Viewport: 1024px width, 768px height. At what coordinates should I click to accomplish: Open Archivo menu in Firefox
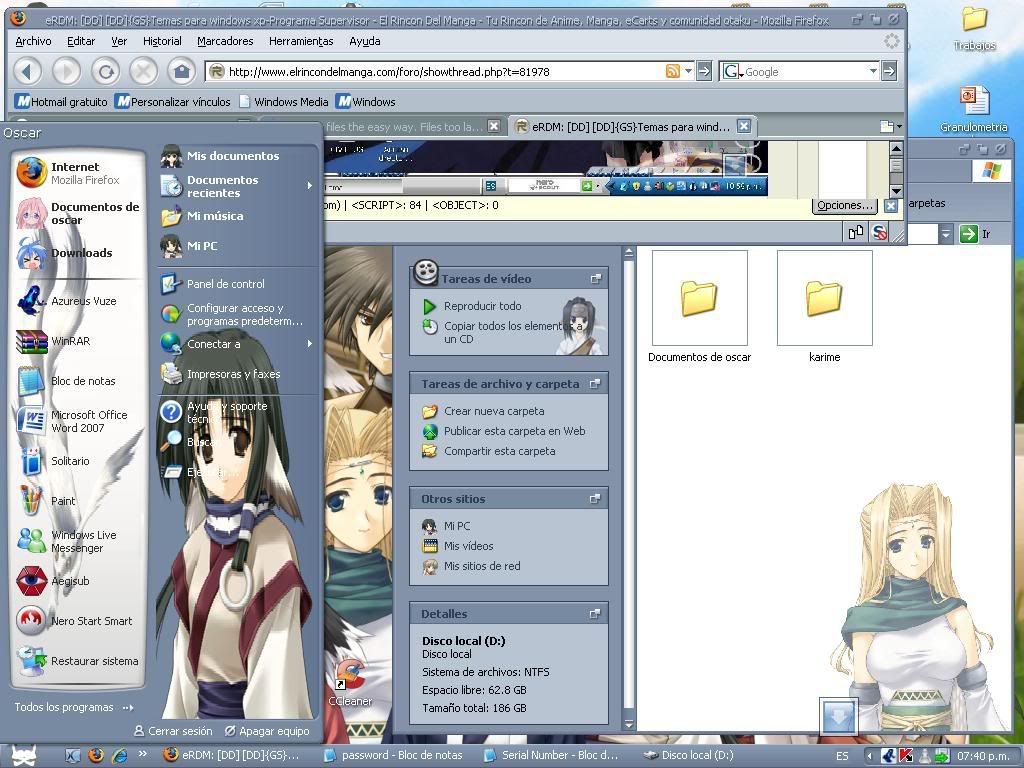[x=33, y=41]
